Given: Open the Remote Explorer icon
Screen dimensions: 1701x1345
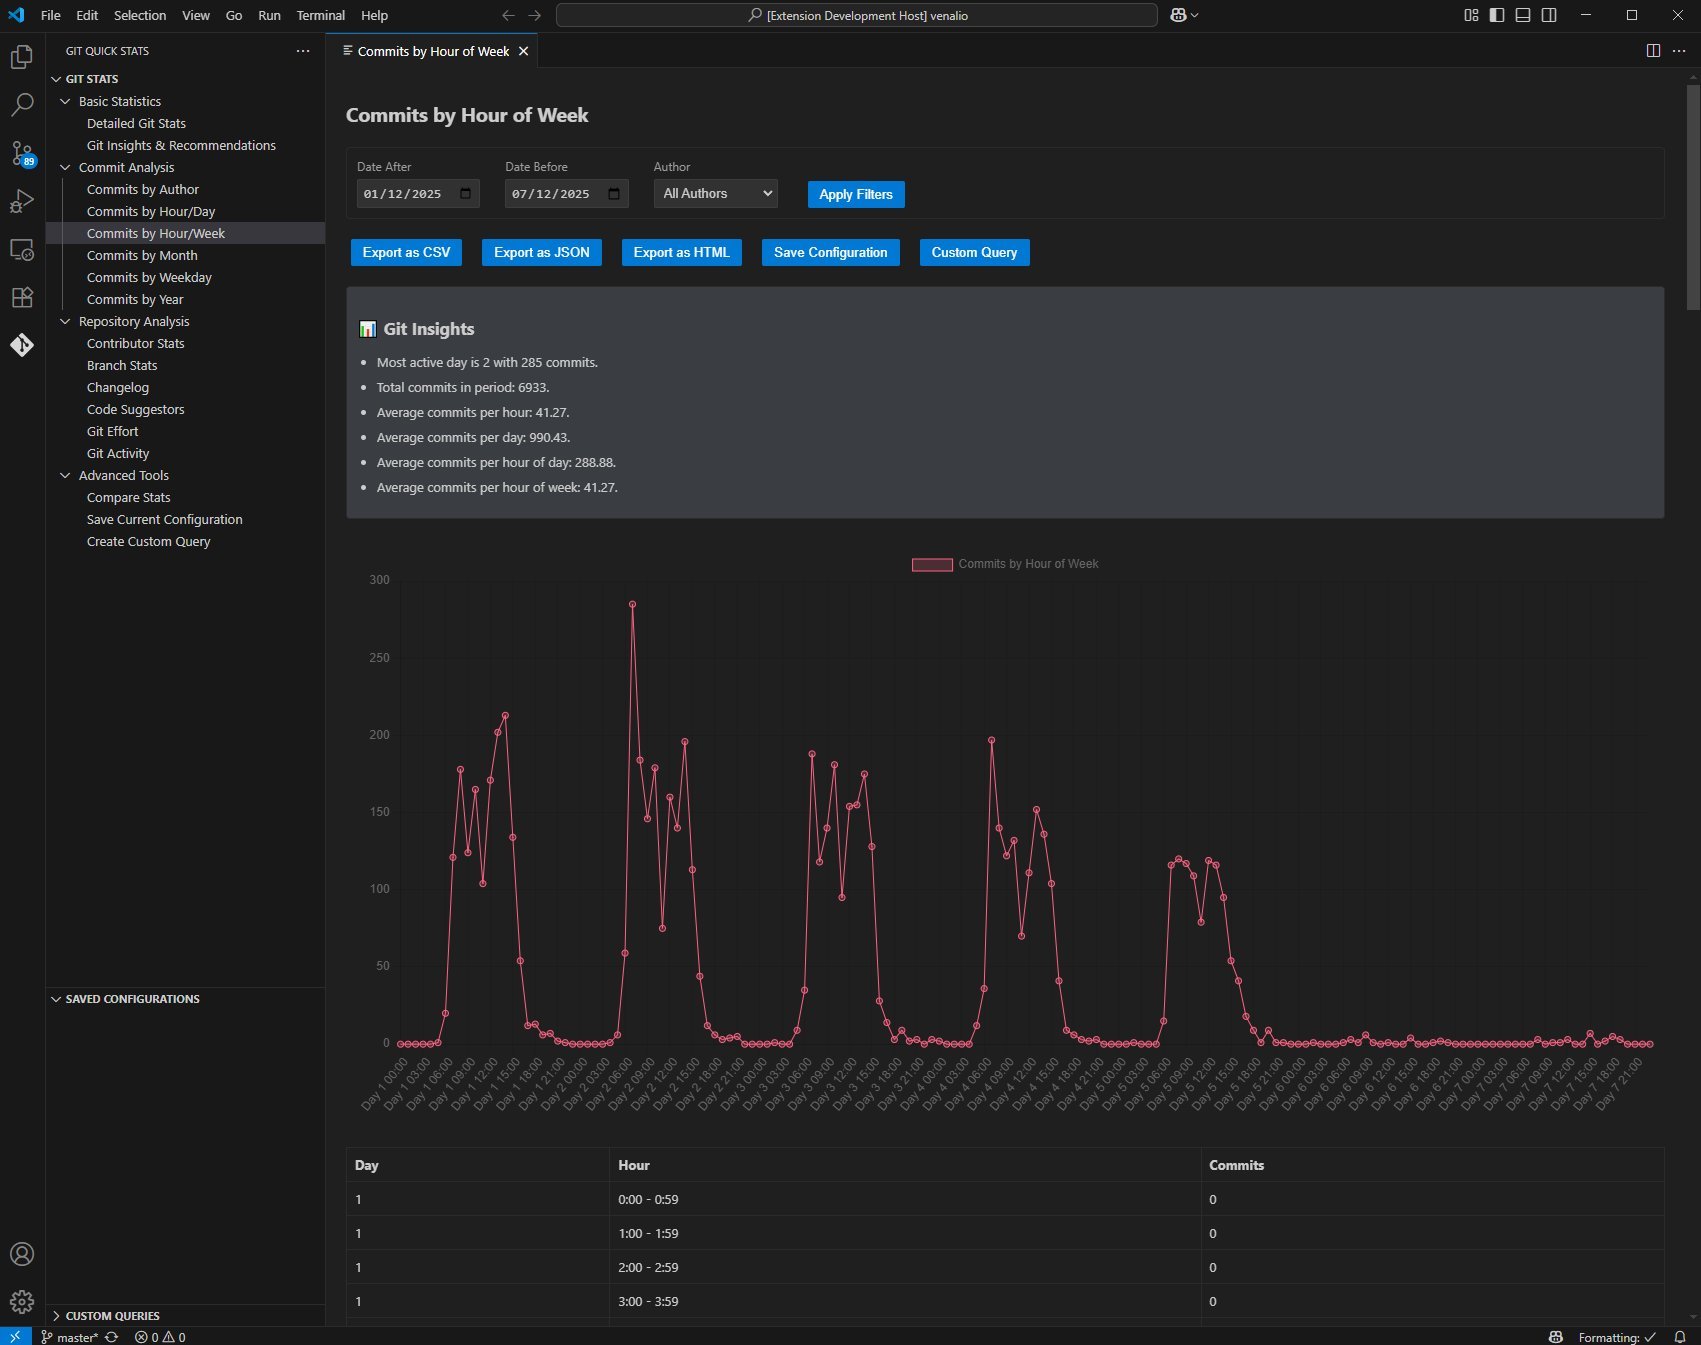Looking at the screenshot, I should tap(22, 250).
